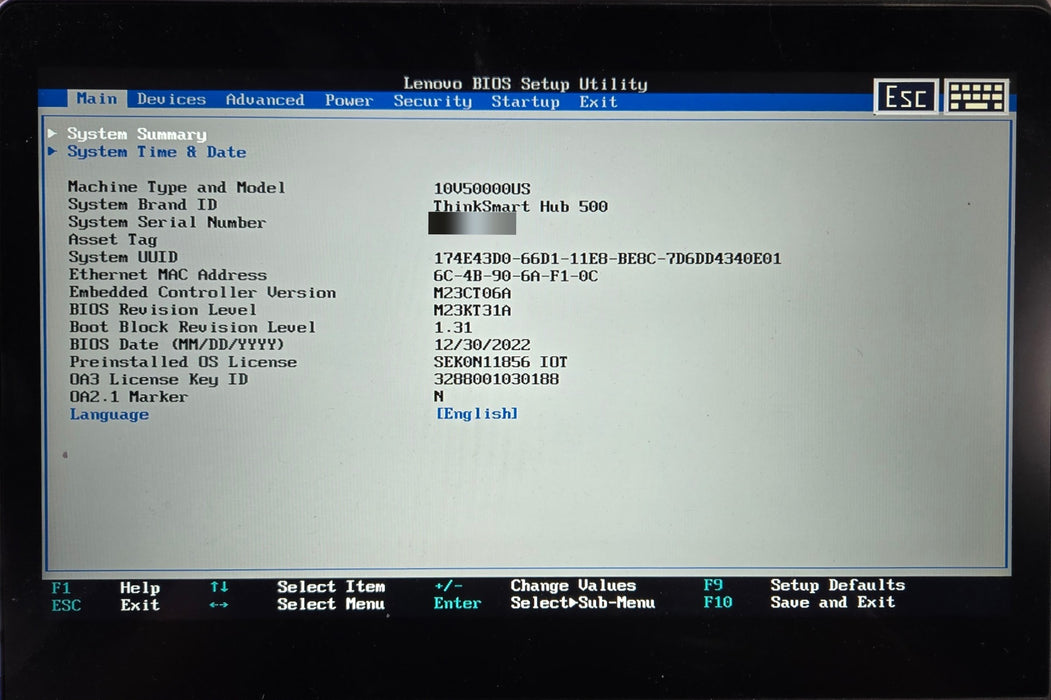
Task: Click the ESC Exit hint
Action: click(105, 605)
